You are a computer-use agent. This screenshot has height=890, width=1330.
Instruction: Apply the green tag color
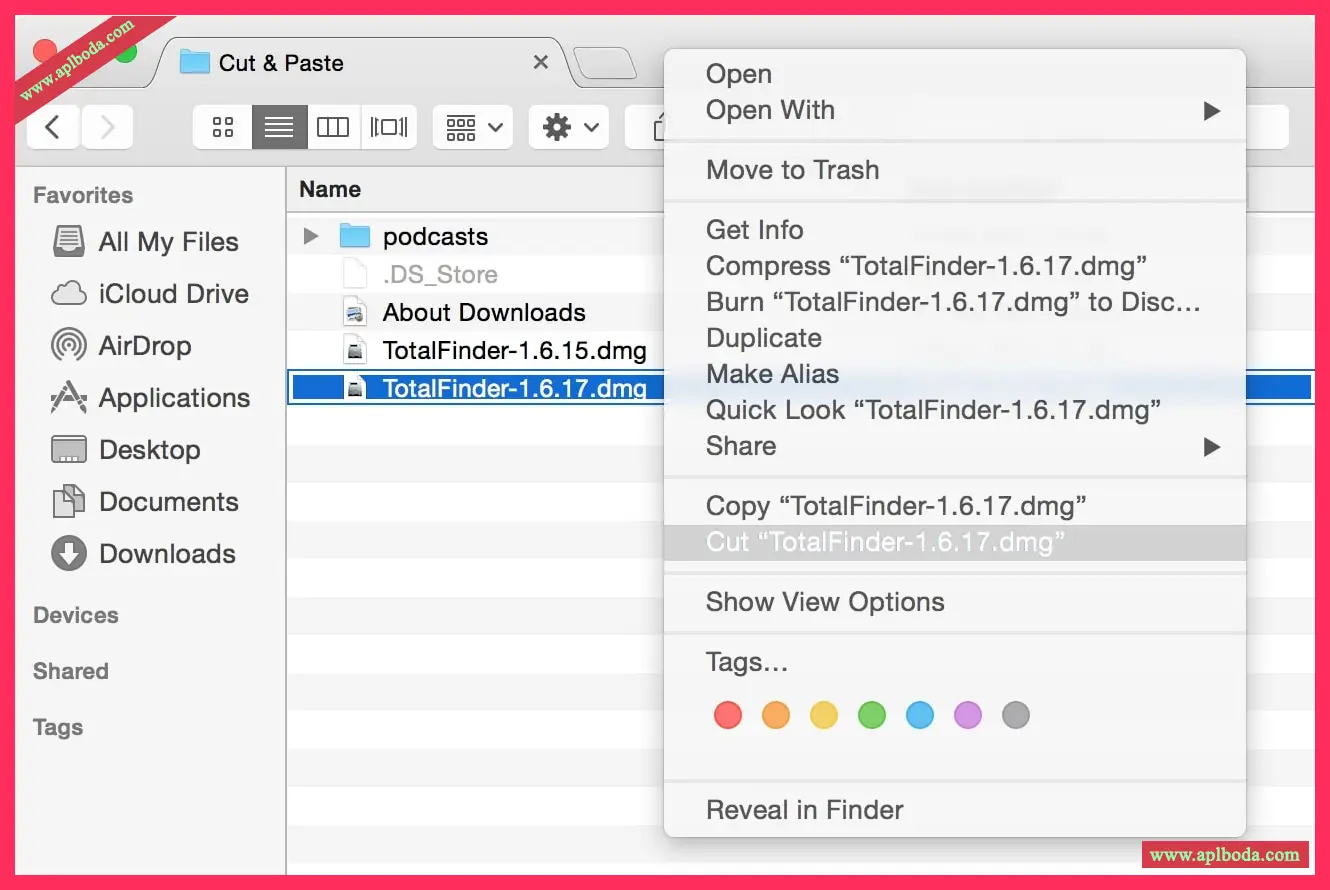pyautogui.click(x=872, y=715)
